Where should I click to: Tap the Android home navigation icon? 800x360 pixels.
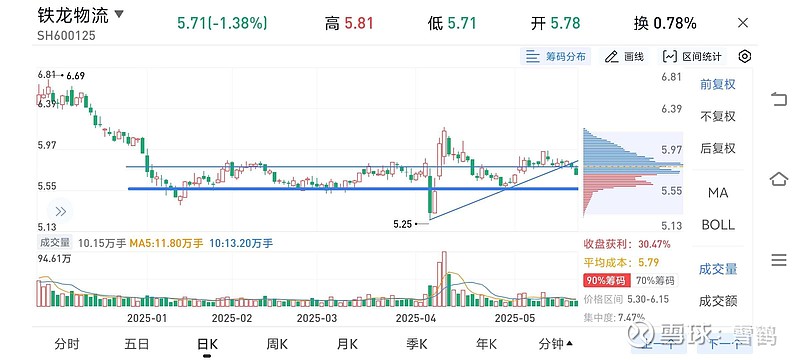coord(779,179)
